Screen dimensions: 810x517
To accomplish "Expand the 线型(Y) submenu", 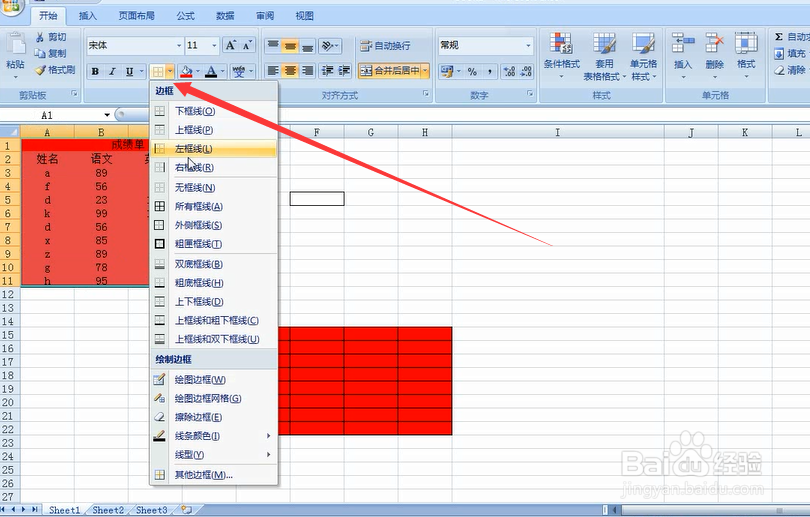I will point(214,455).
